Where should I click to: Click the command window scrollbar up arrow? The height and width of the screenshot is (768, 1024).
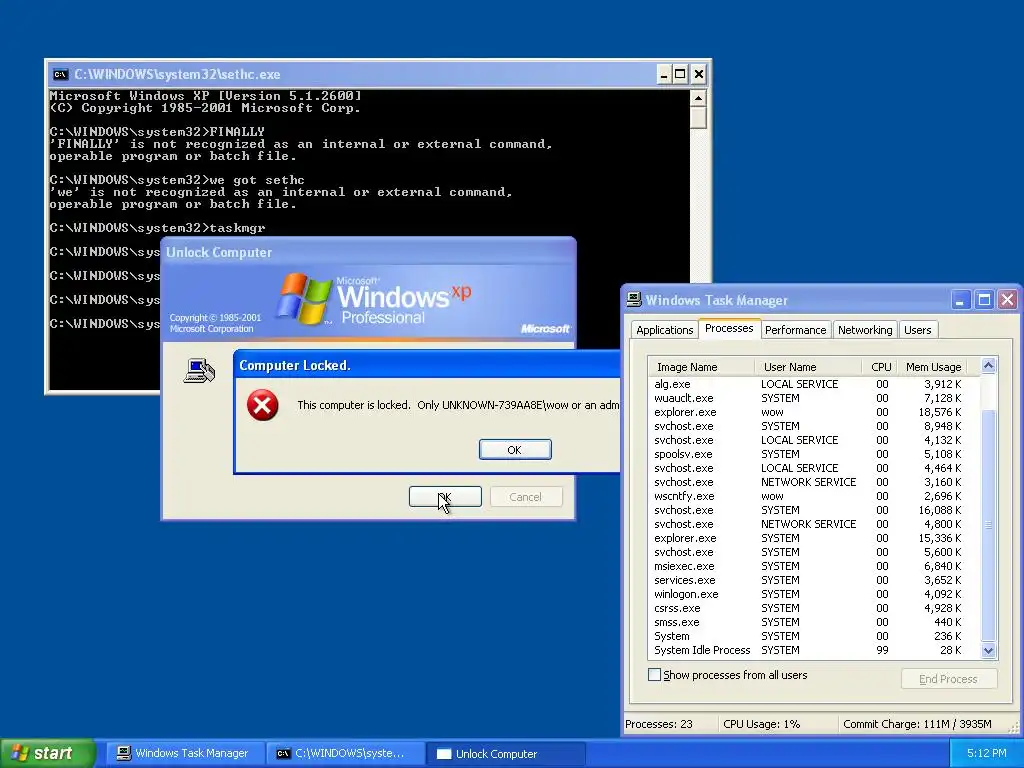pos(698,99)
